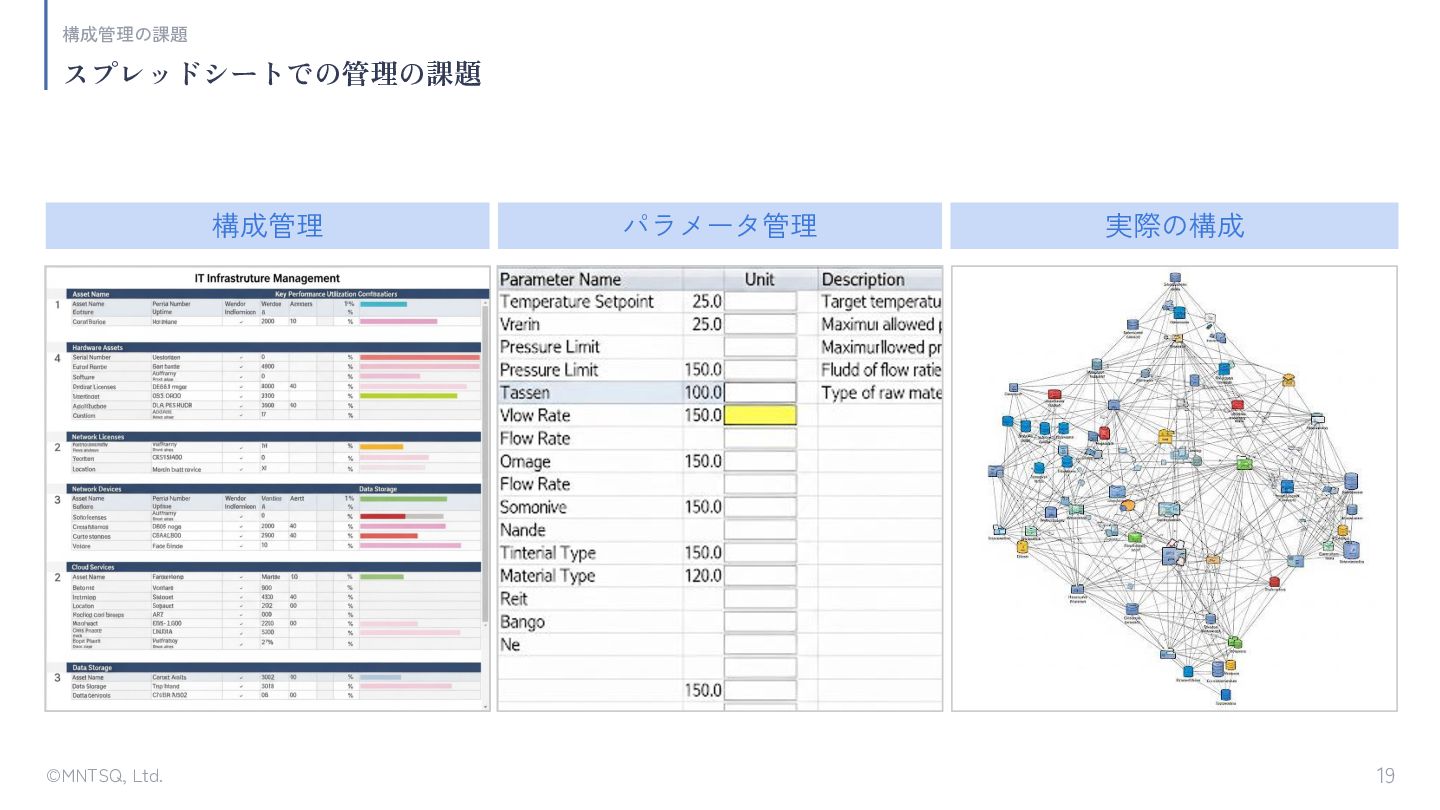1440x810 pixels.
Task: Click the value 100.0 in Tassen row
Action: pos(703,392)
